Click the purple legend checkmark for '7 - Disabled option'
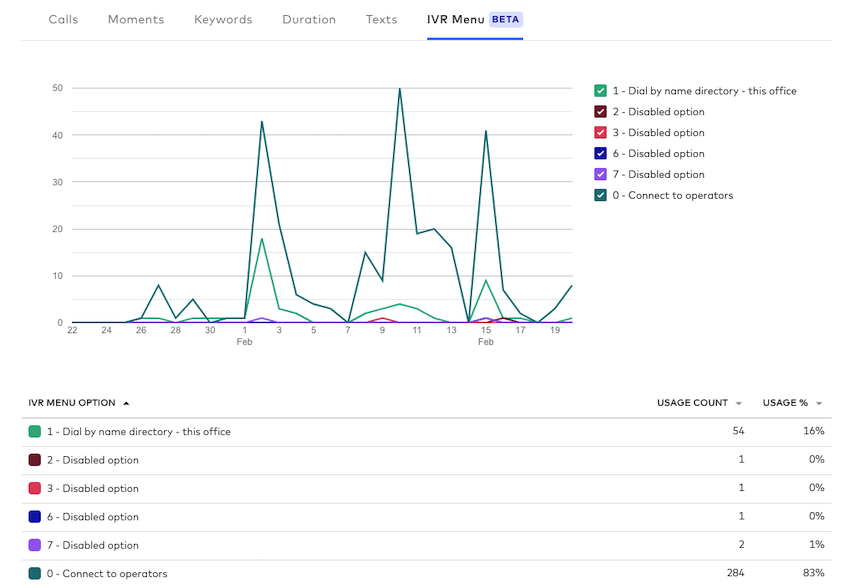850x588 pixels. click(x=599, y=174)
